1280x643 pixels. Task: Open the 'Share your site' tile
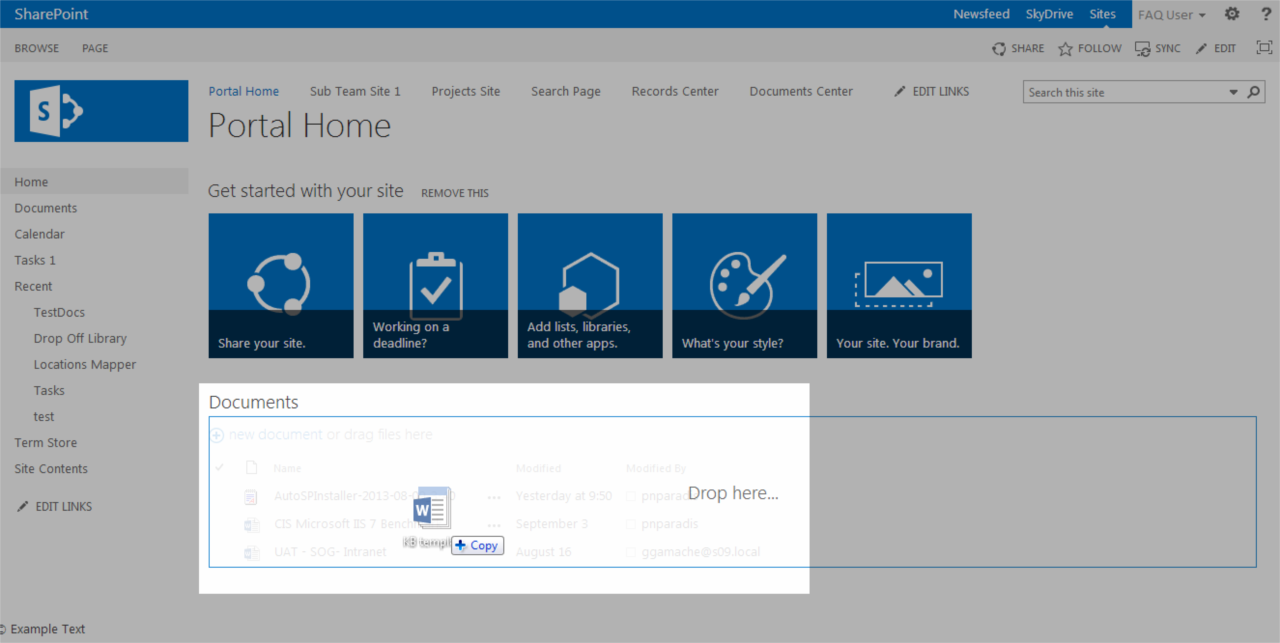[281, 285]
